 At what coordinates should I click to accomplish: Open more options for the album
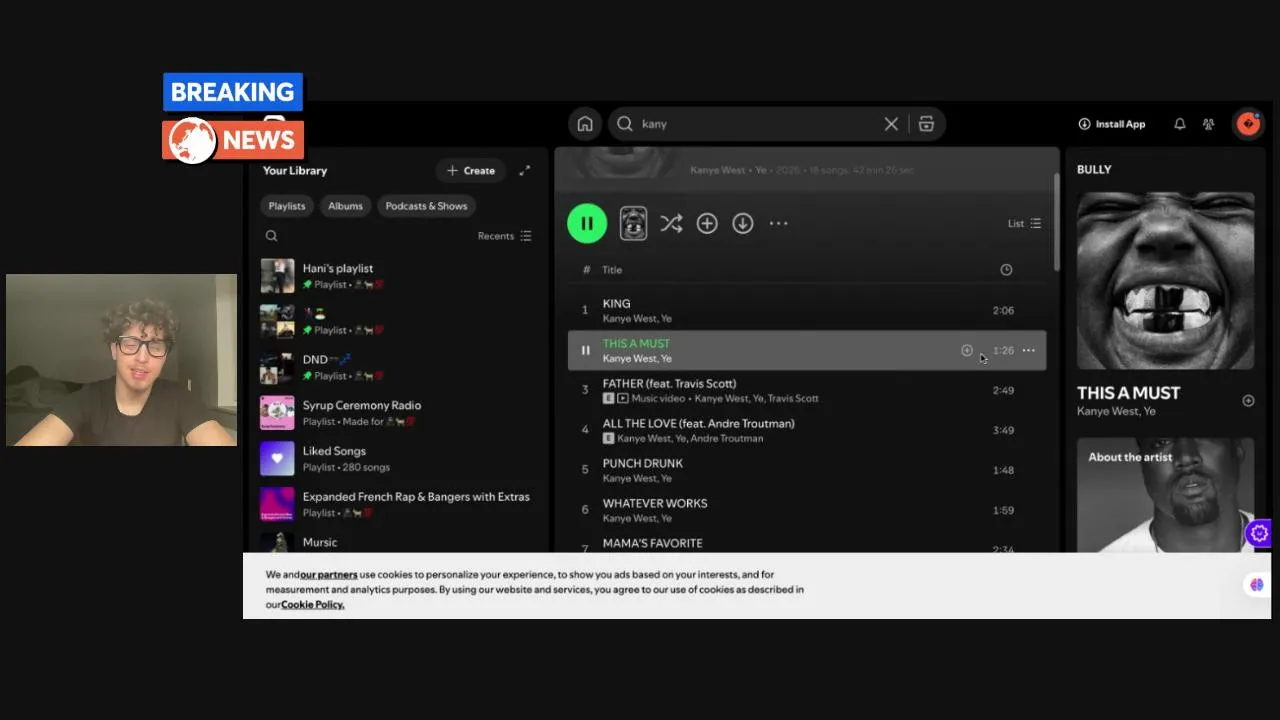[779, 224]
